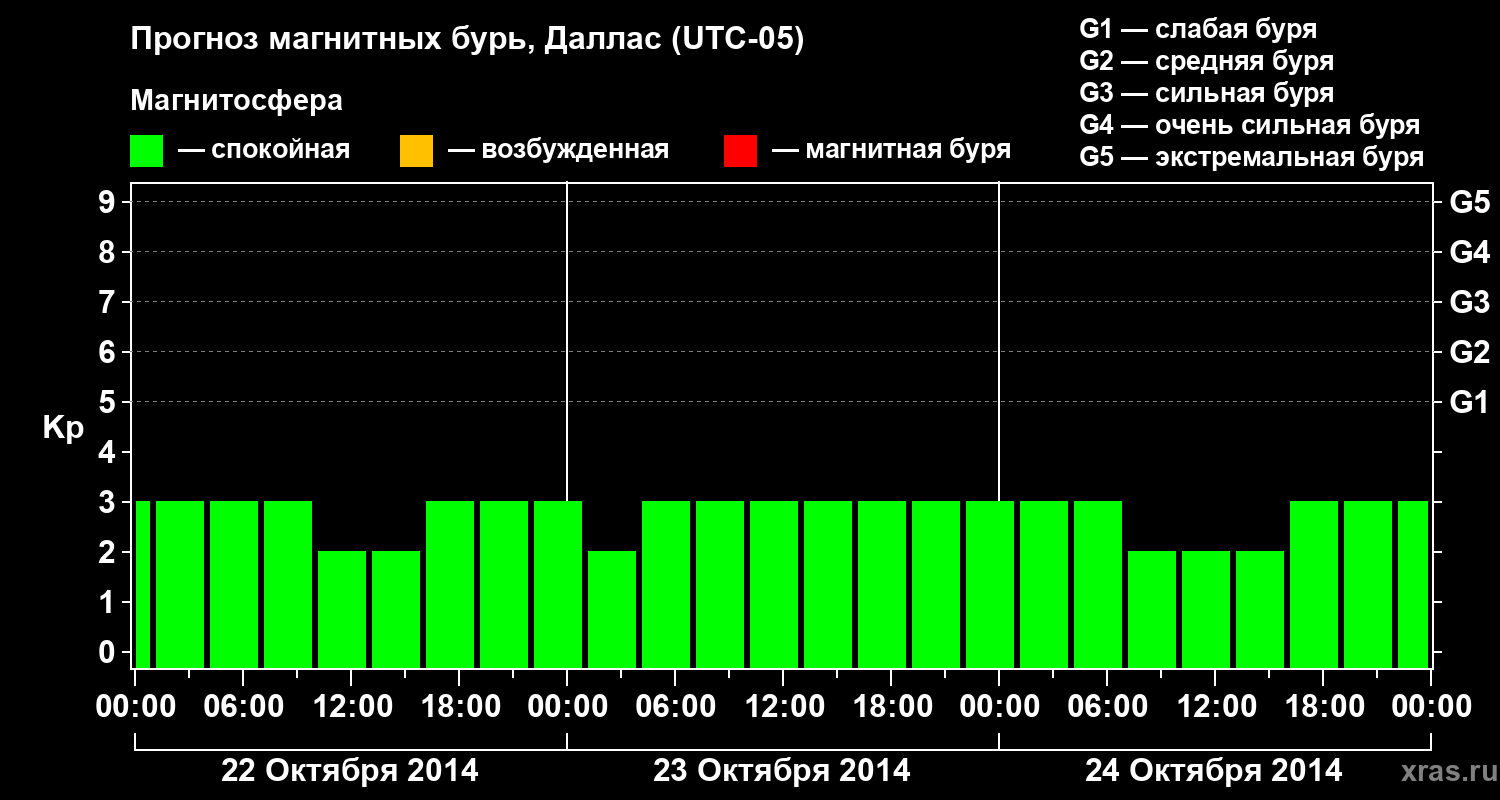Click the right-axis 'G2' storm level label

[x=1470, y=352]
